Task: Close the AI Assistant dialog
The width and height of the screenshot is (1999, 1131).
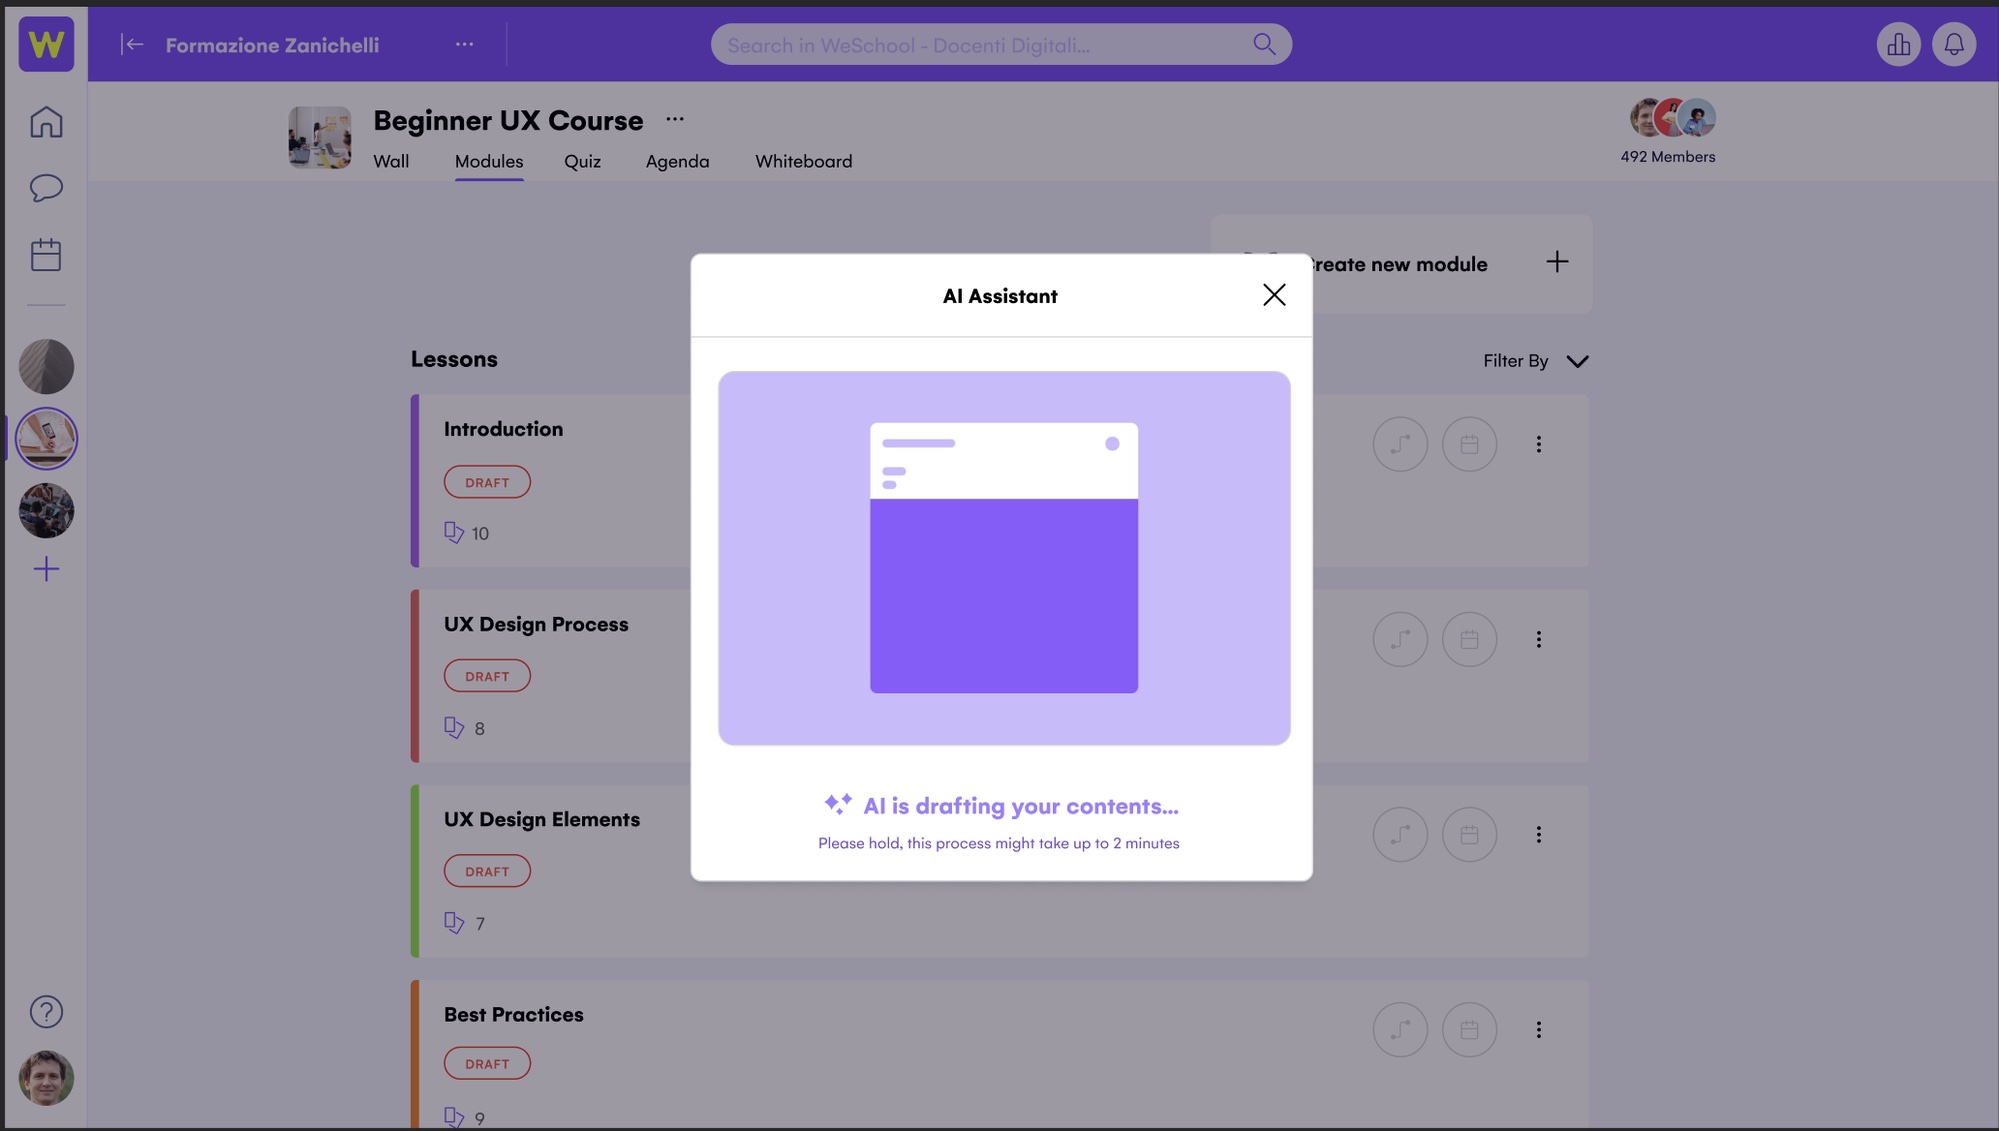Action: (x=1274, y=295)
